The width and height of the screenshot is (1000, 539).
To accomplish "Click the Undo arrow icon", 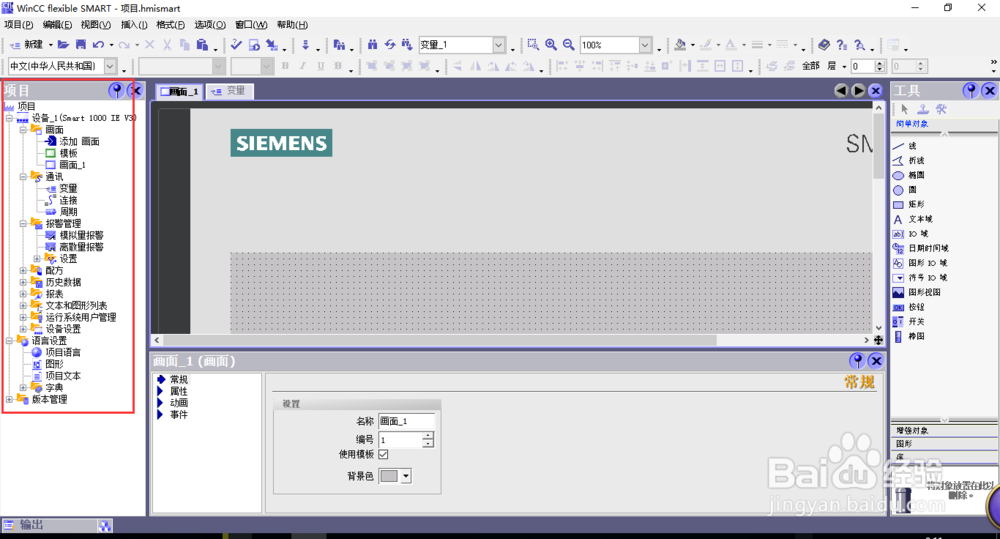I will (98, 45).
